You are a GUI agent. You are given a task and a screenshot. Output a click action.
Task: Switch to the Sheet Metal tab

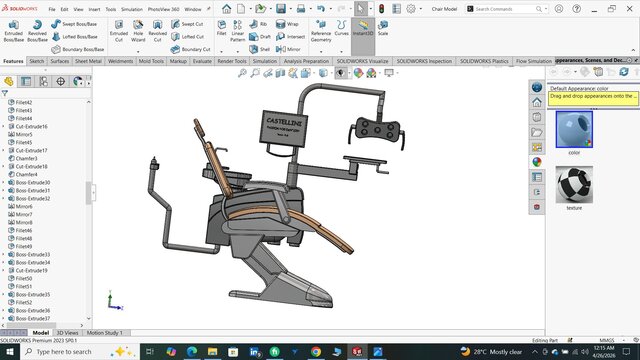point(88,61)
